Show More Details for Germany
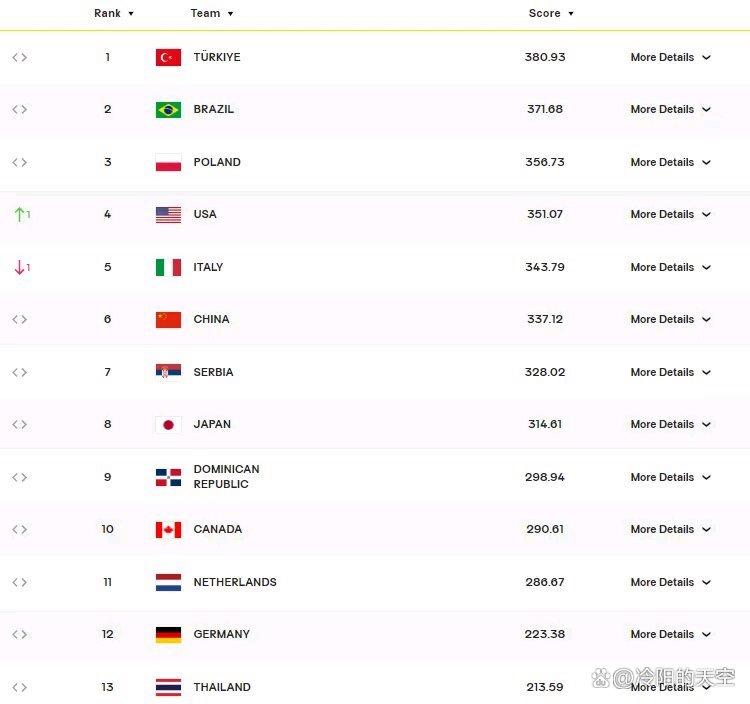 tap(671, 634)
